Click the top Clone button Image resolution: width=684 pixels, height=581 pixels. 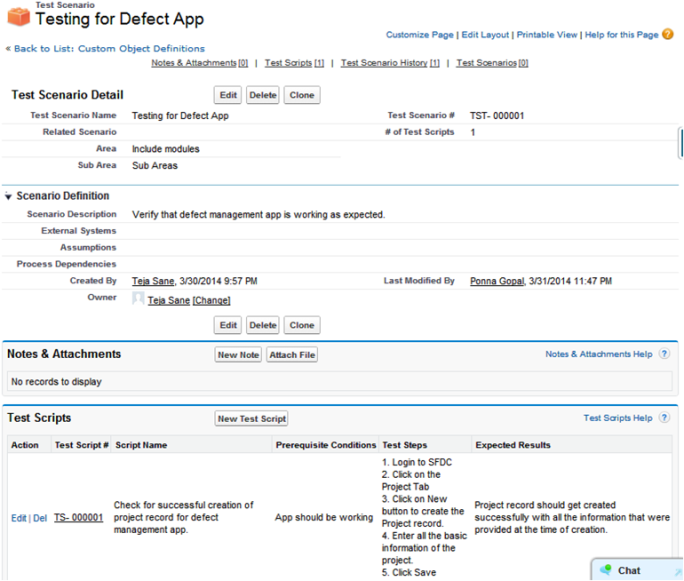pos(302,95)
